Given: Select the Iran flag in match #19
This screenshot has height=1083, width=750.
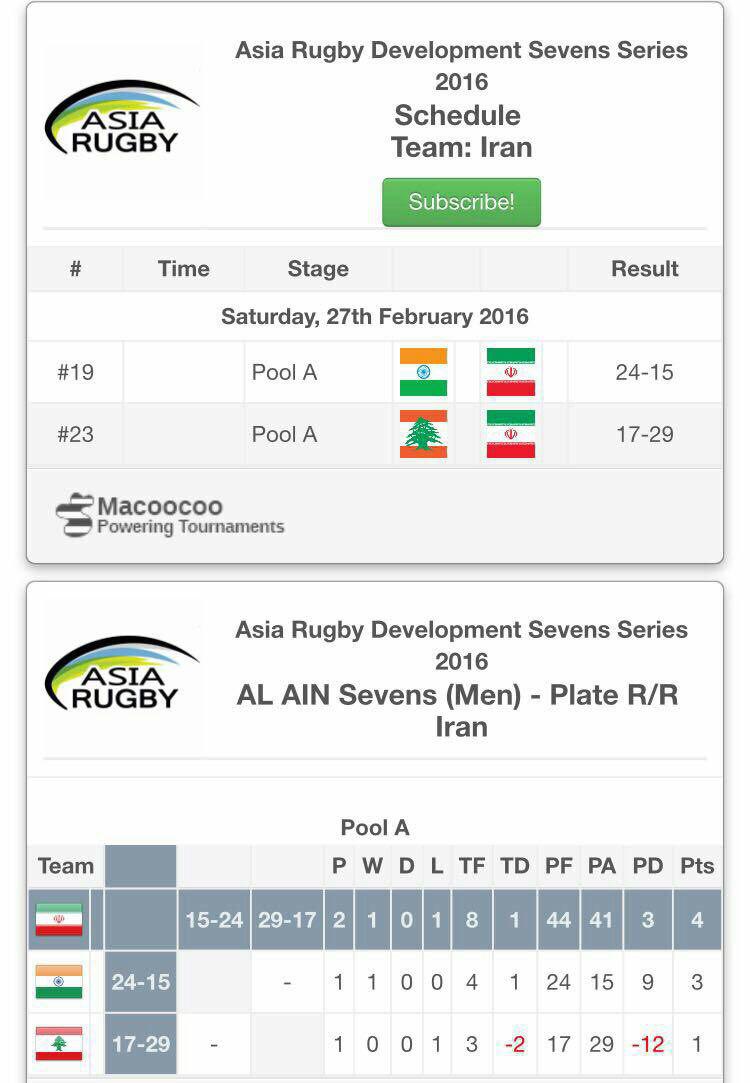Looking at the screenshot, I should tap(511, 372).
